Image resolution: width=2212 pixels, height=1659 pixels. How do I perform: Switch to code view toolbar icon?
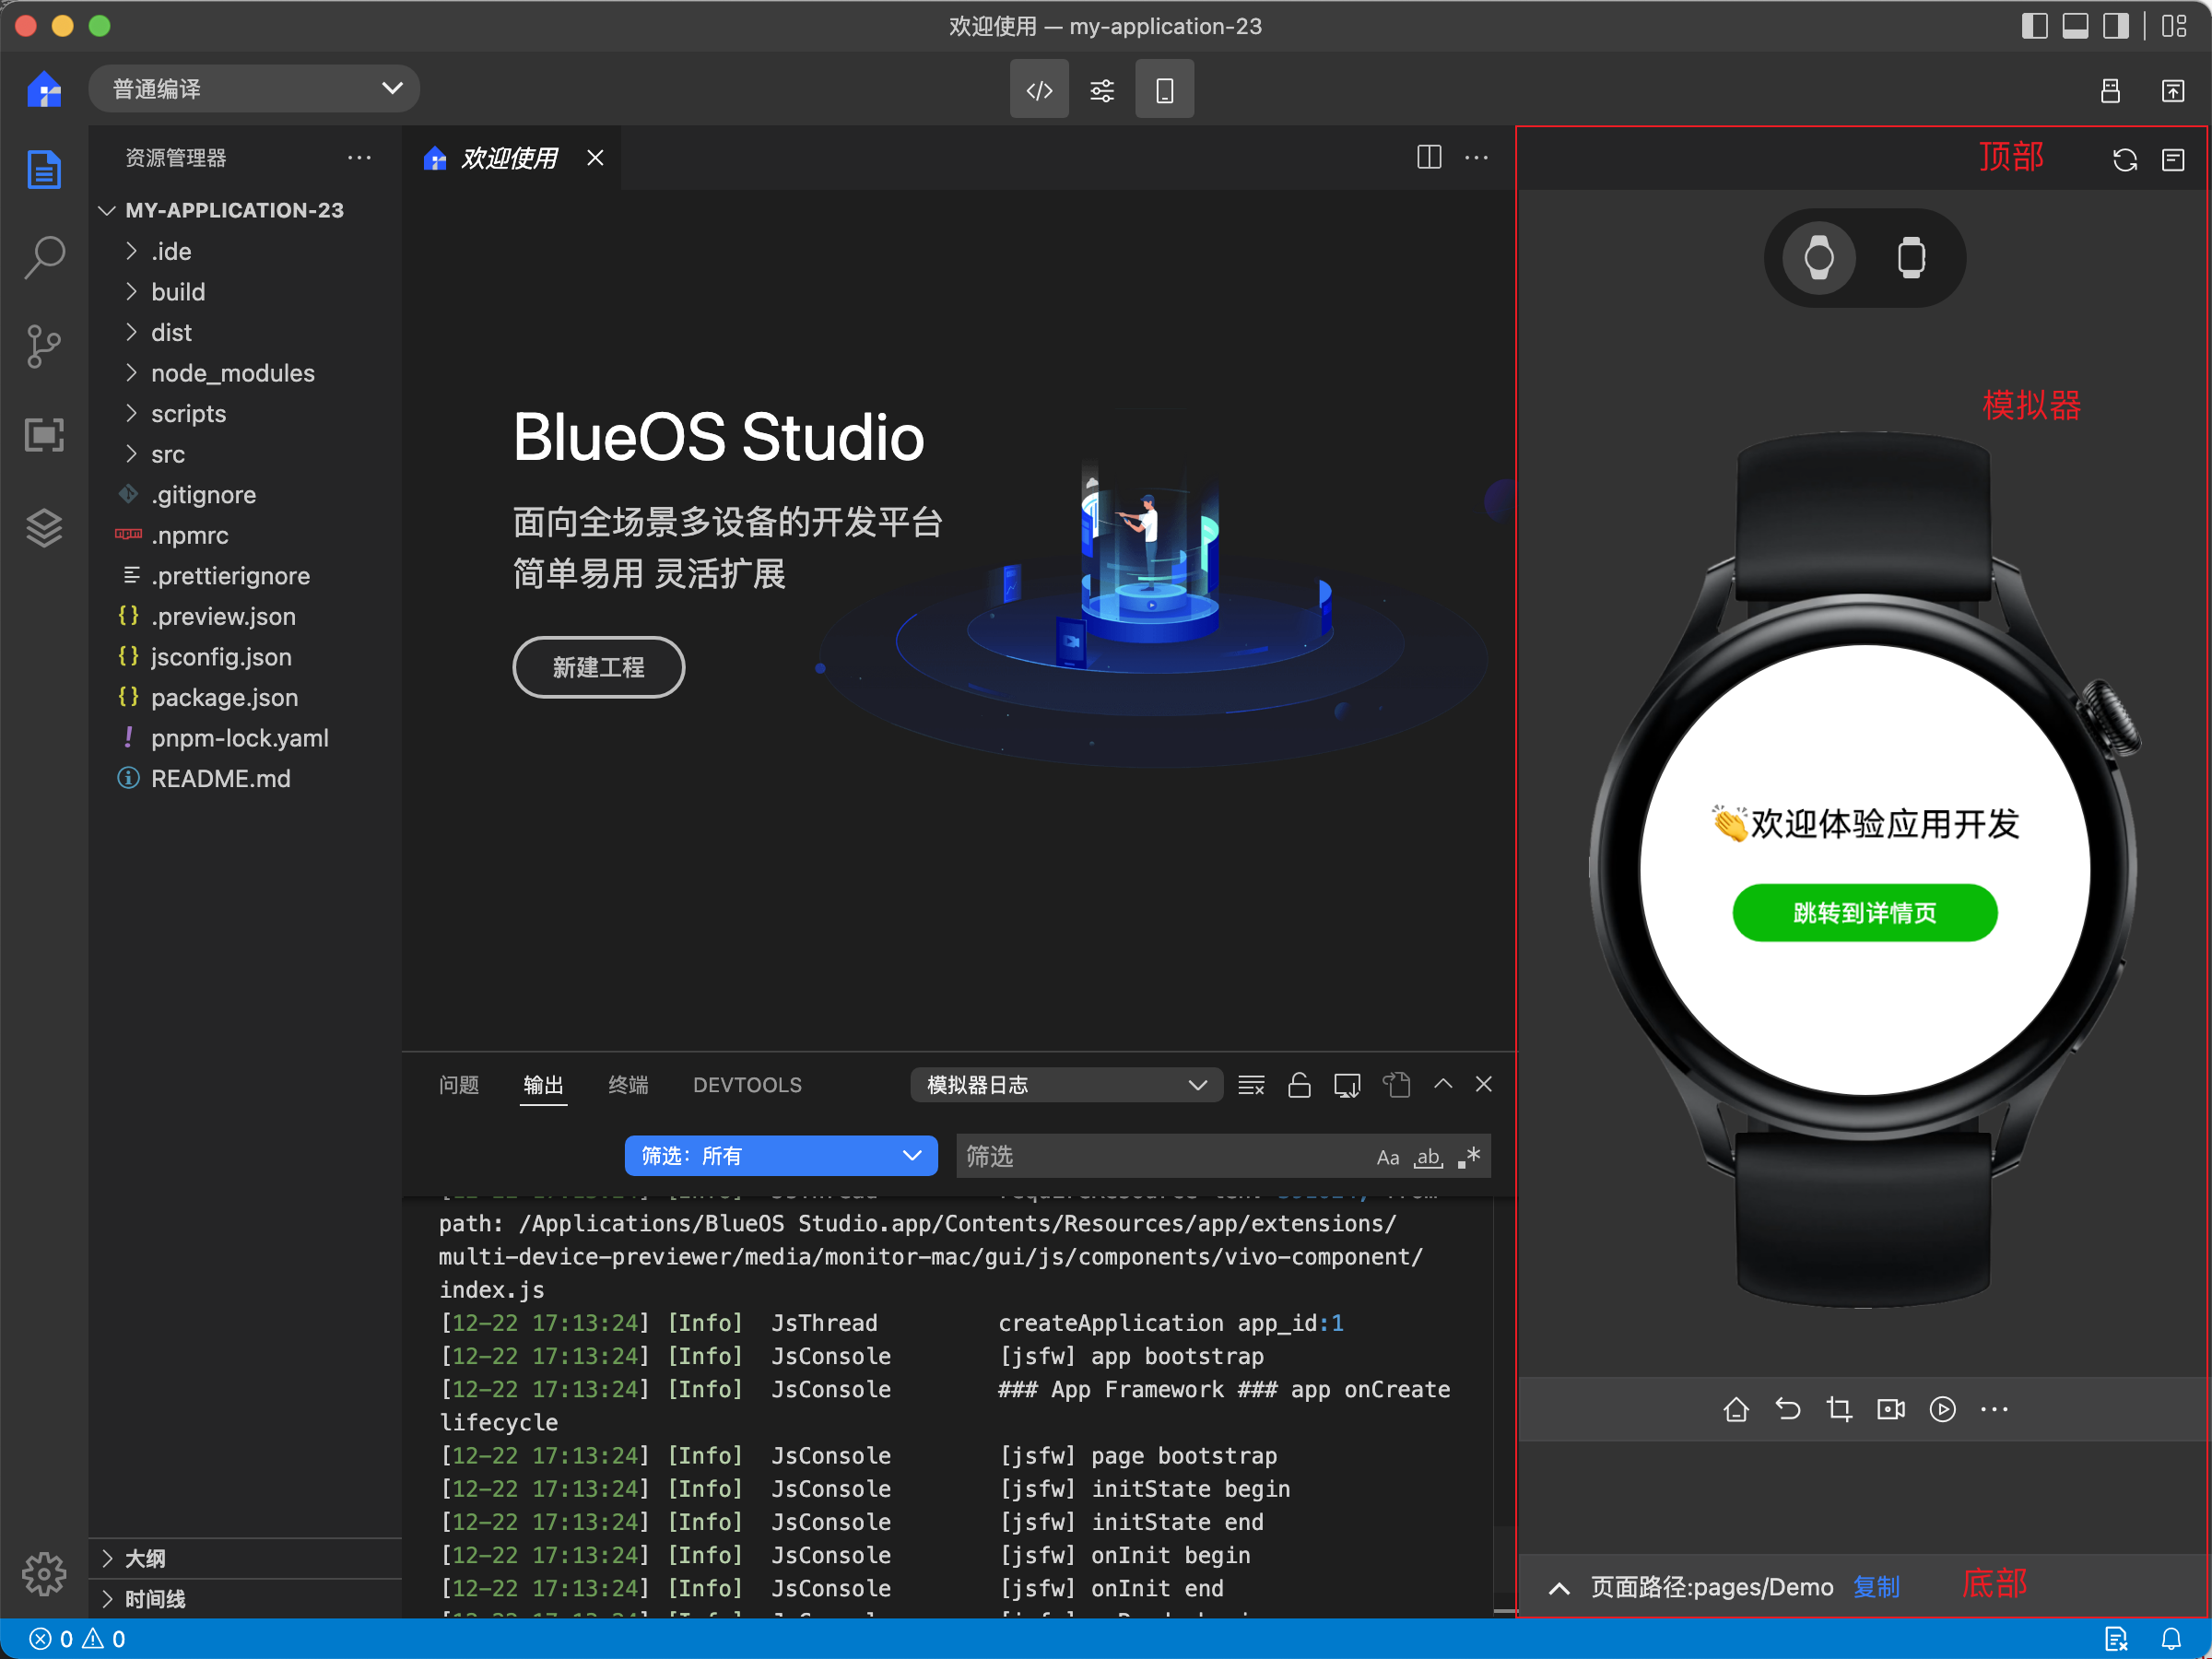(x=1039, y=90)
